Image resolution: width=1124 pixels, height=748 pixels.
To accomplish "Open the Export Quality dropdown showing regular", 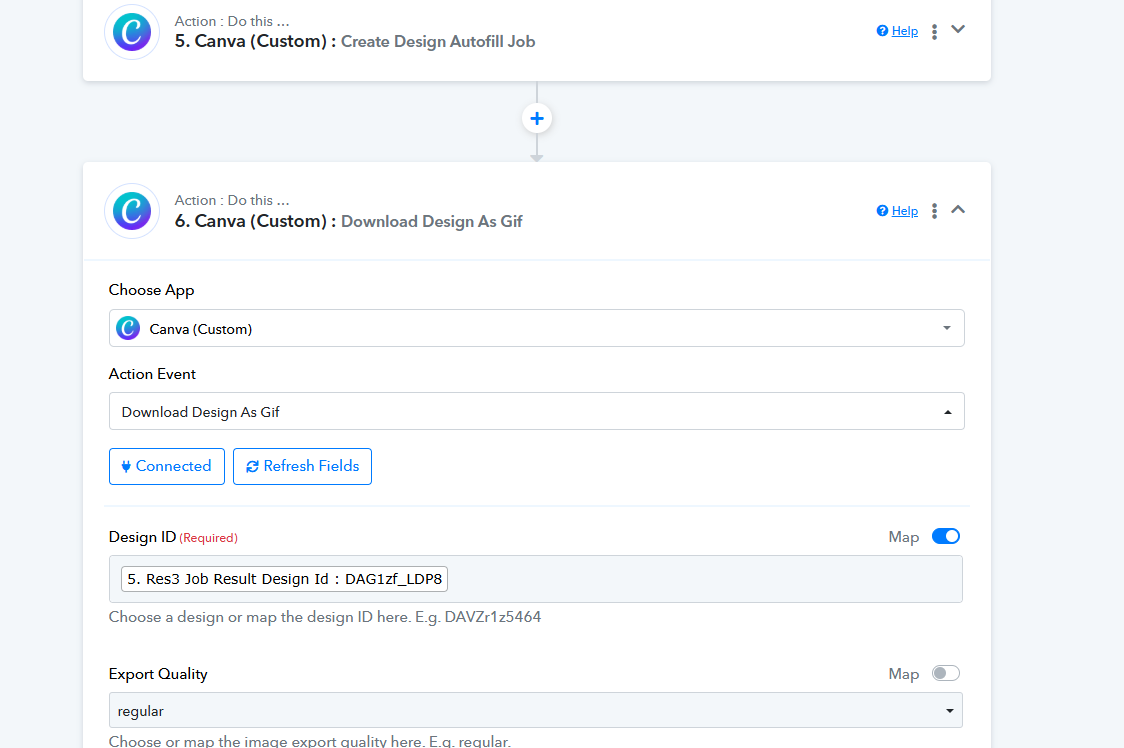I will click(536, 711).
